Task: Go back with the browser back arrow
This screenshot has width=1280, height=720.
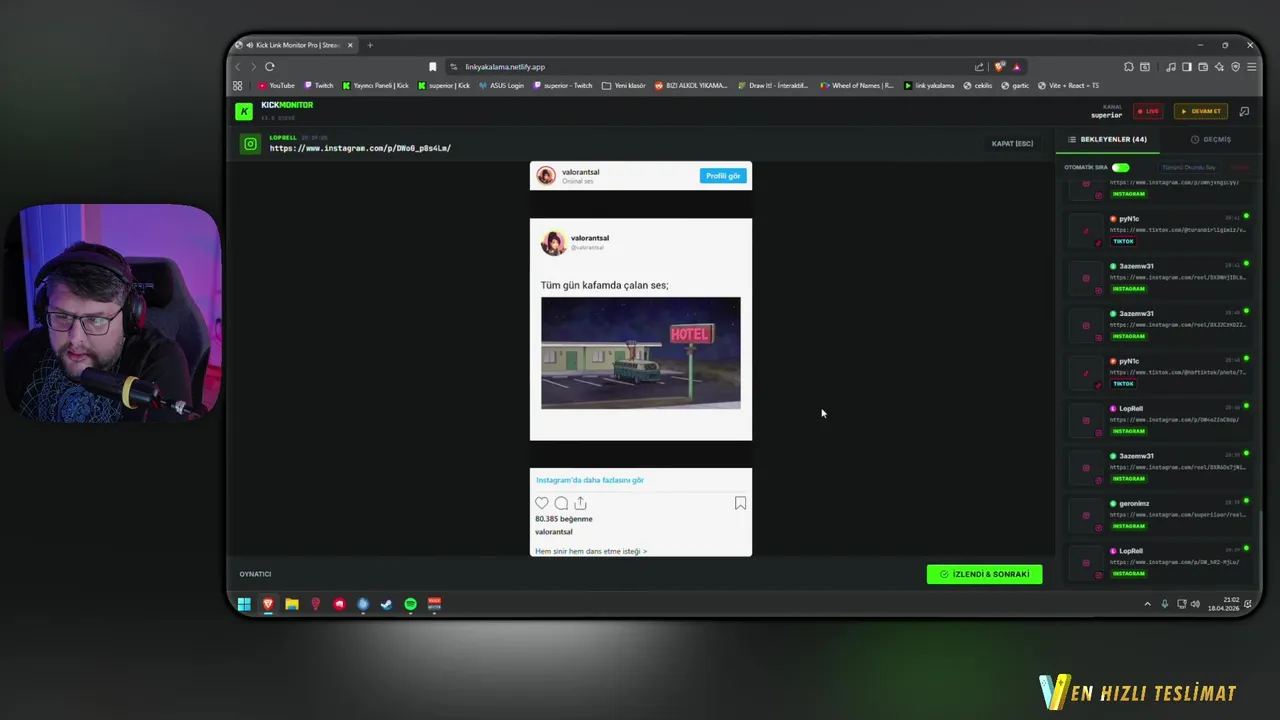Action: coord(238,67)
